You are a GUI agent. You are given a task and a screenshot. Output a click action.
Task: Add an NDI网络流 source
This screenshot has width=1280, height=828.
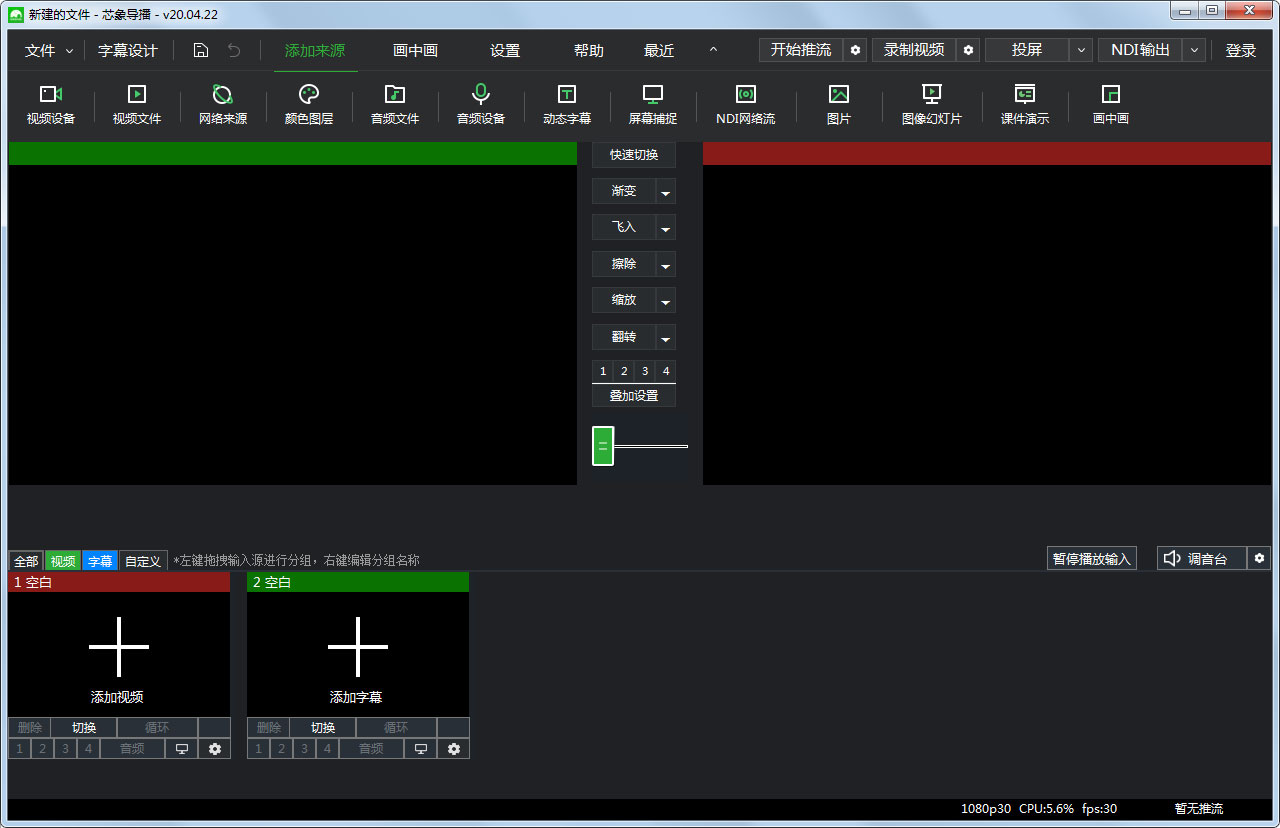click(745, 95)
